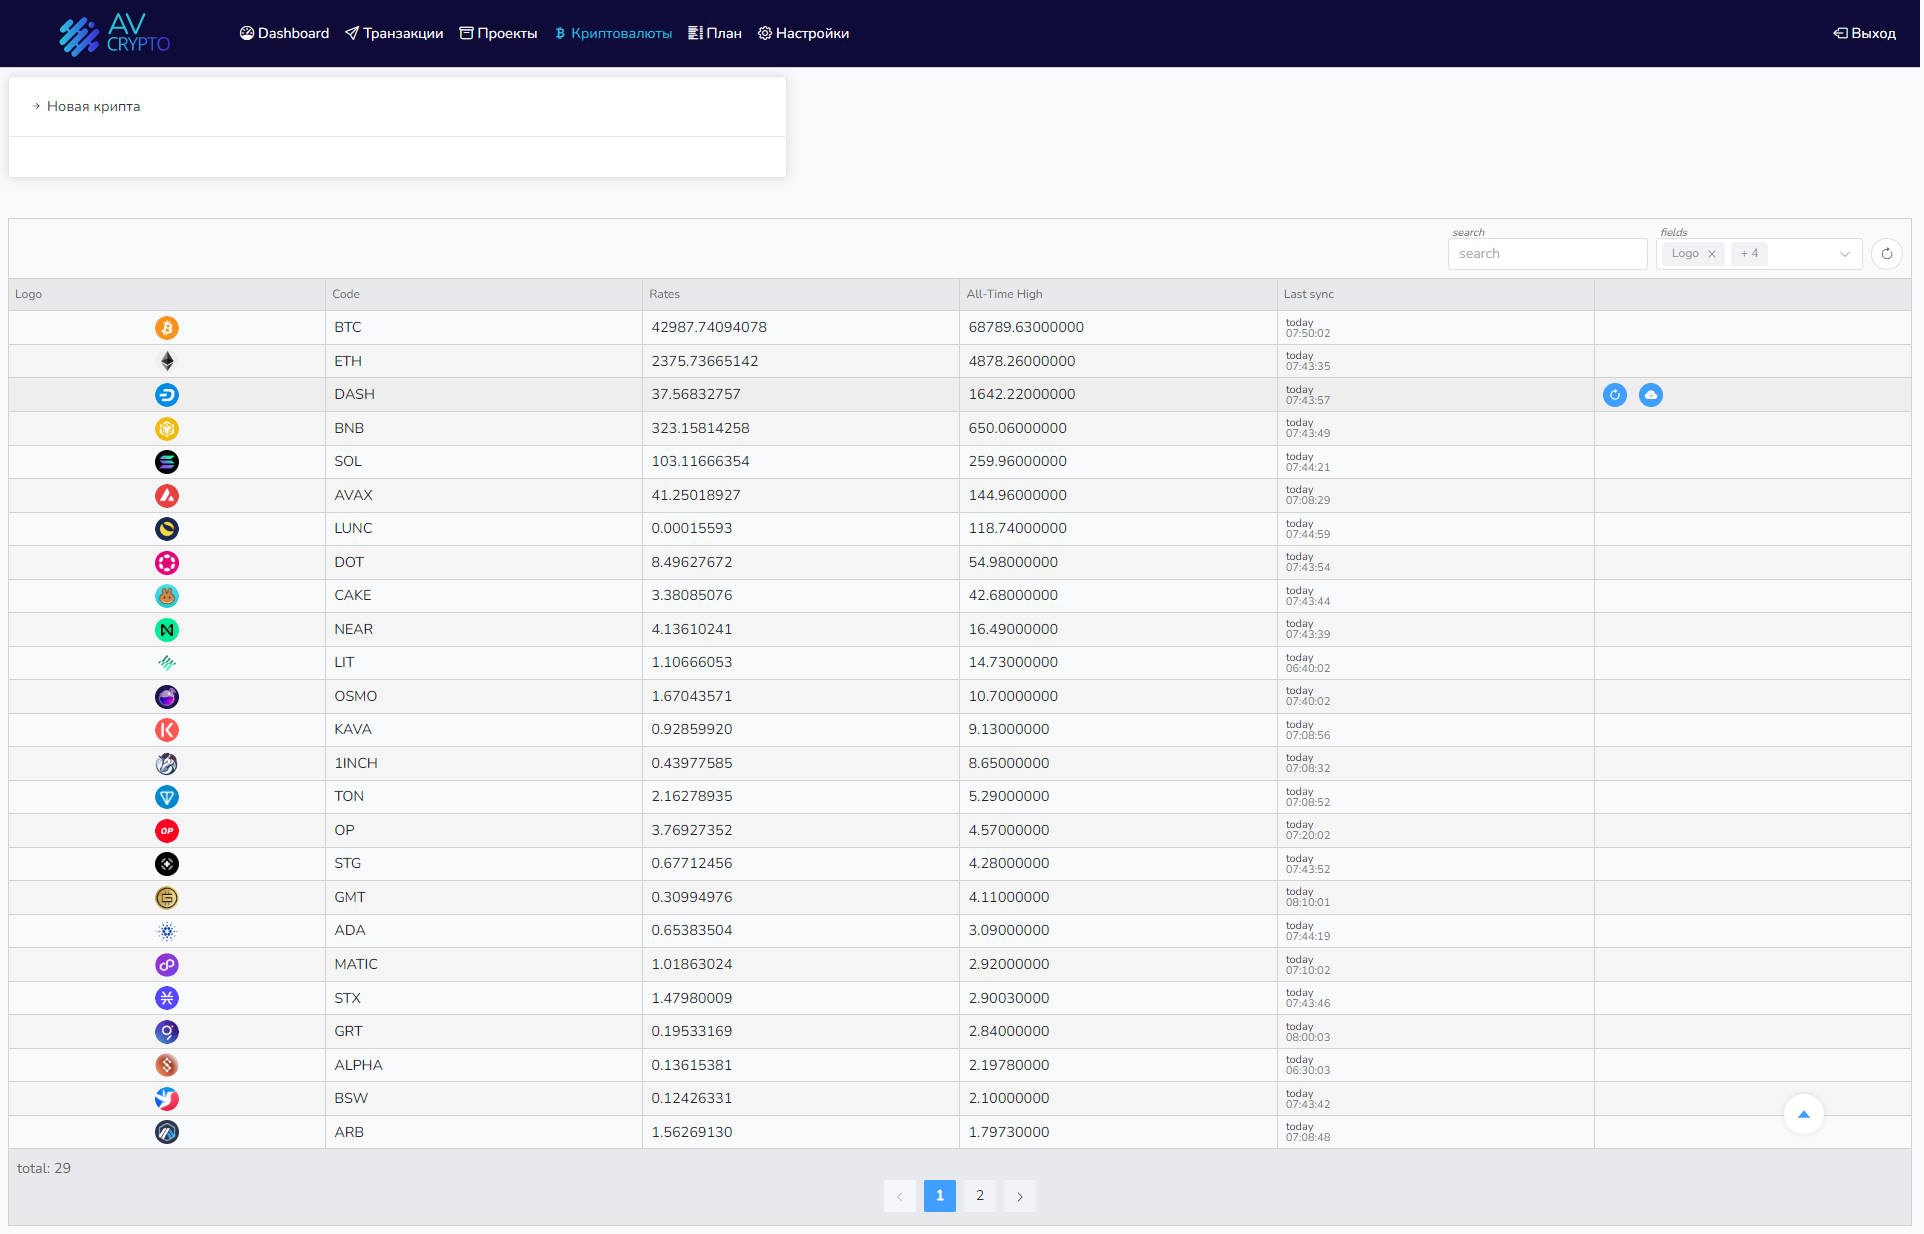The width and height of the screenshot is (1924, 1234).
Task: Click the Solana logo icon in SOL row
Action: pos(167,462)
